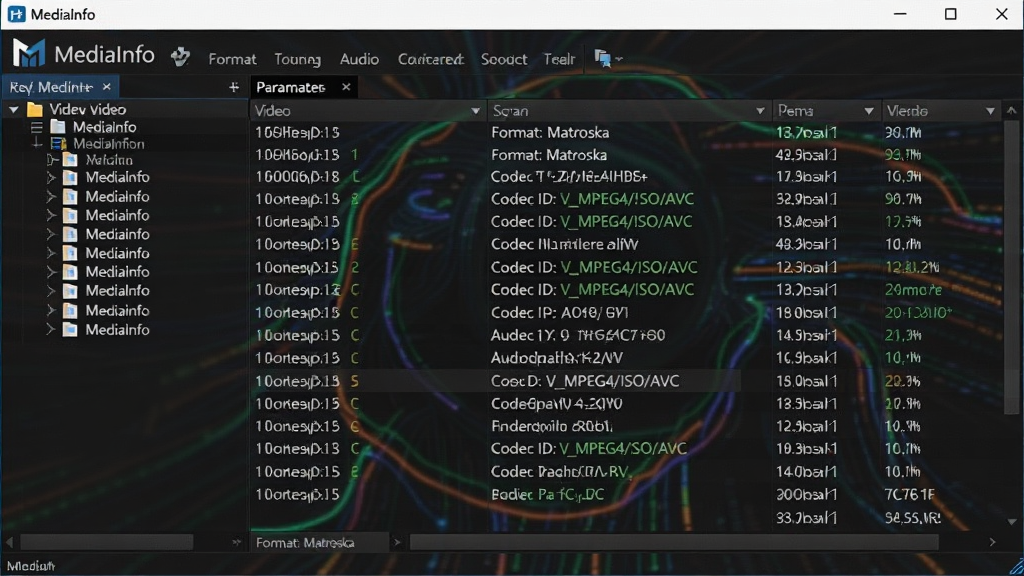Click the gear-like icon beside MediaInfo logo
1024x576 pixels.
180,57
